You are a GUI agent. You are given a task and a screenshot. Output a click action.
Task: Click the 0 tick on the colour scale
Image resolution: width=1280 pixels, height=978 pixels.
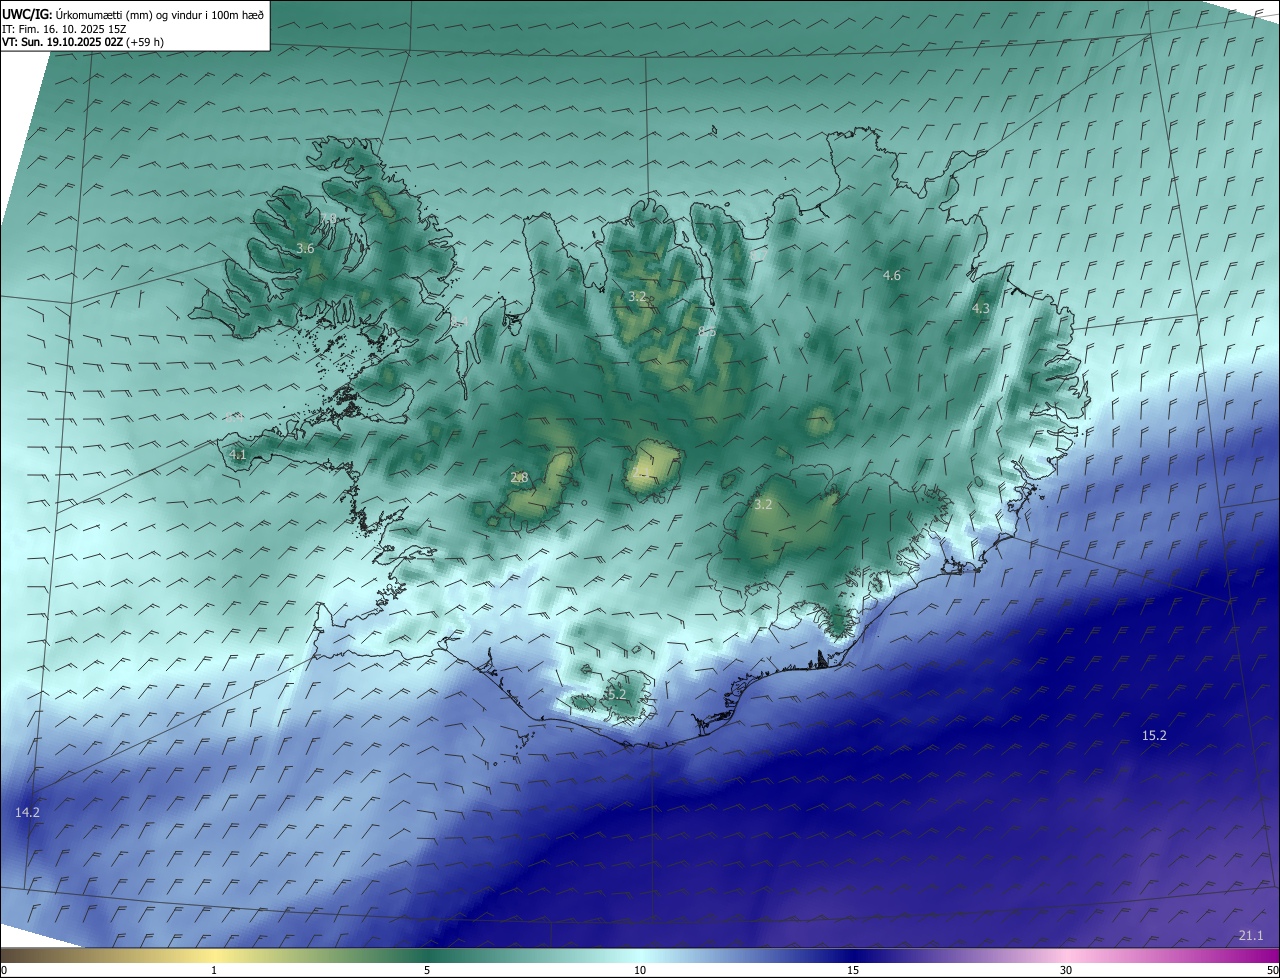(x=4, y=970)
